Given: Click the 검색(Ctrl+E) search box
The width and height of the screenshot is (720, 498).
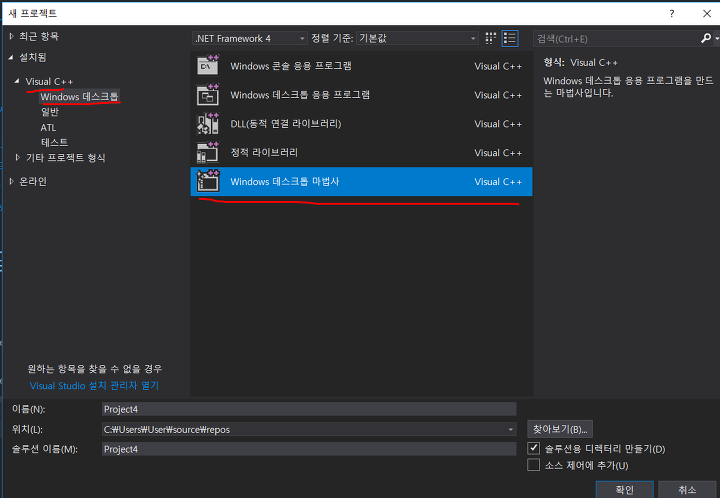Looking at the screenshot, I should [x=616, y=39].
